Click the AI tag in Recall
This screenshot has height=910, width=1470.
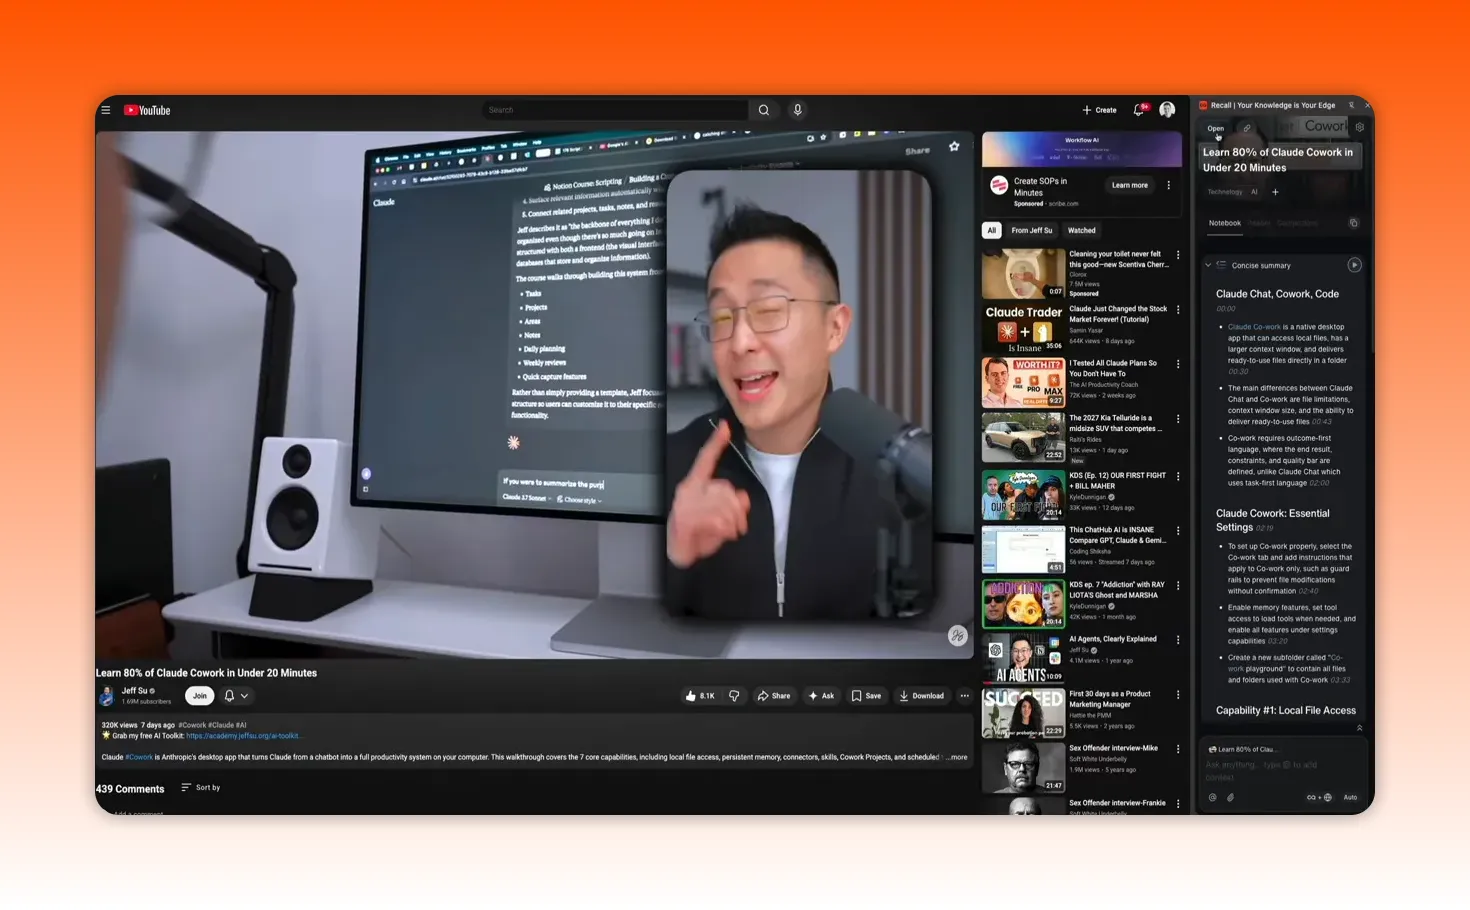tap(1254, 192)
